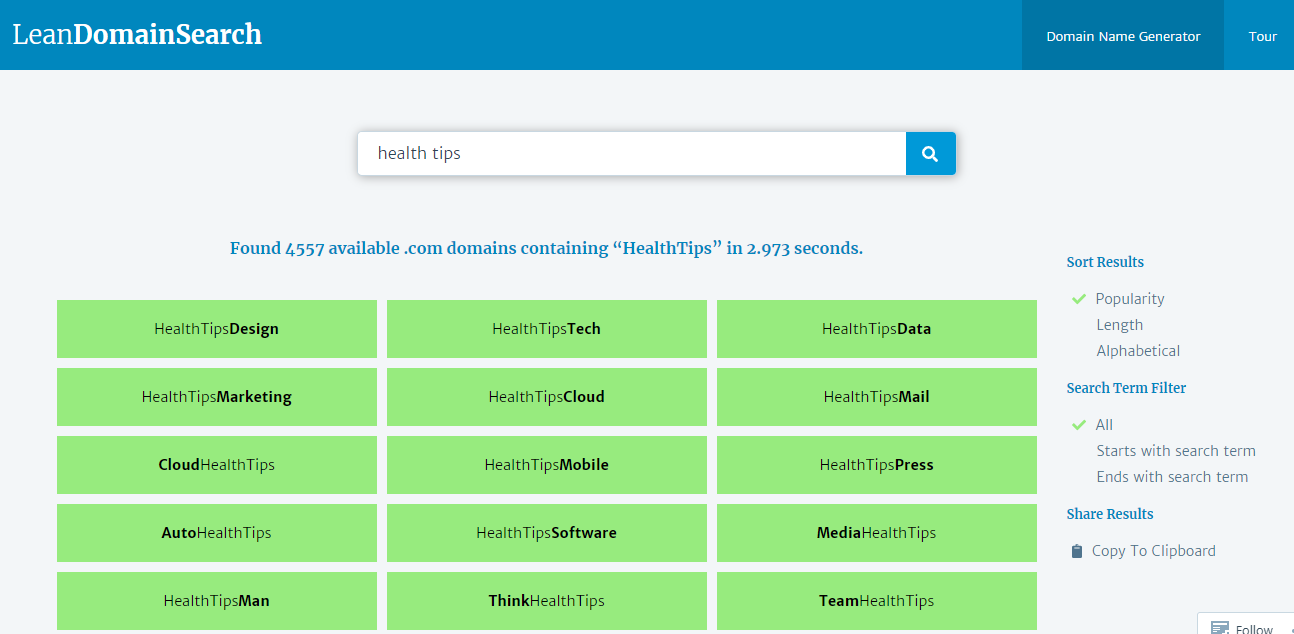The image size is (1294, 634).
Task: Click the Copy To Clipboard link
Action: tap(1153, 550)
